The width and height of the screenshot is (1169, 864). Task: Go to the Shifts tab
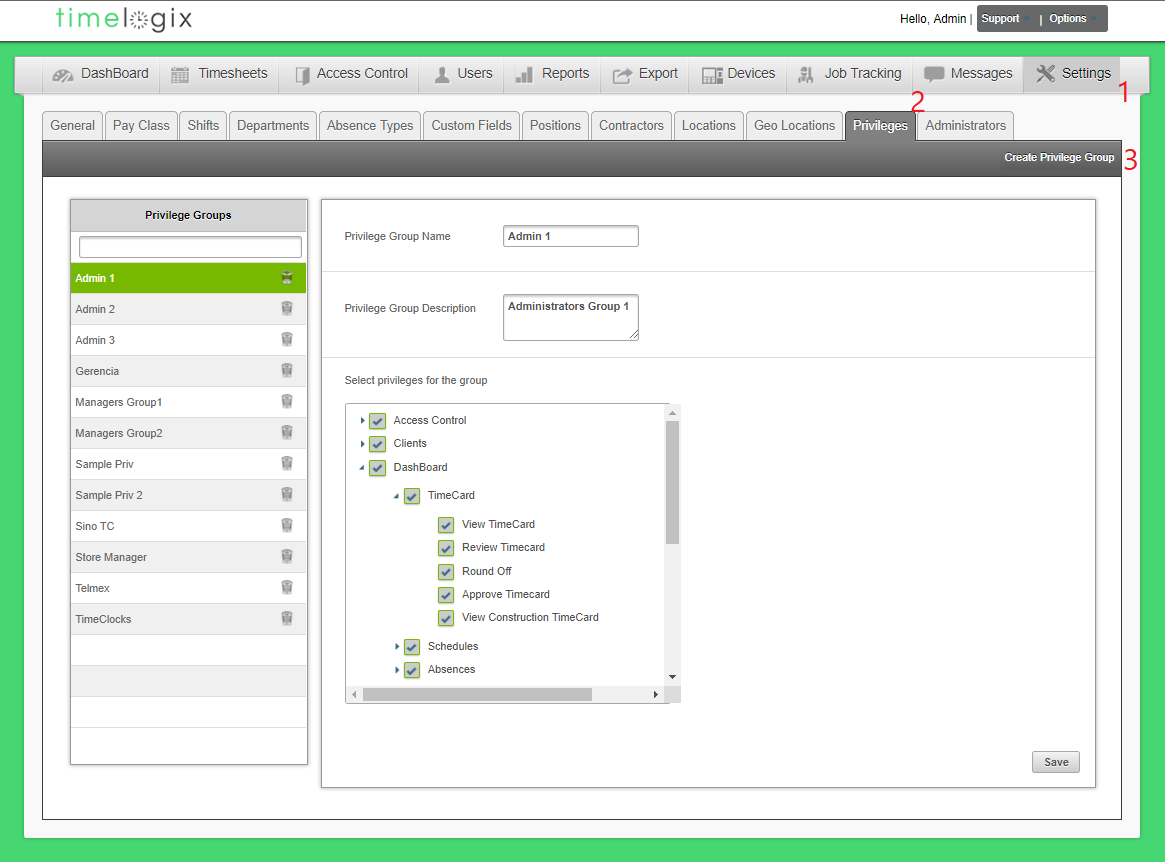pos(203,126)
